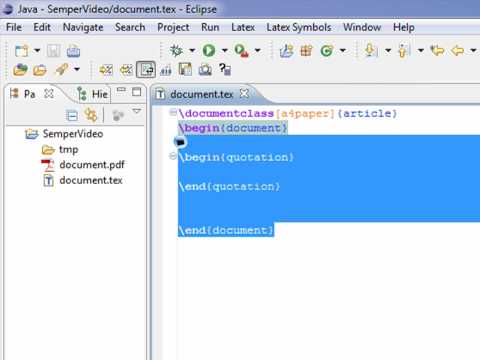The image size is (480, 360).
Task: Open the New wizard dropdown arrow
Action: pos(37,51)
